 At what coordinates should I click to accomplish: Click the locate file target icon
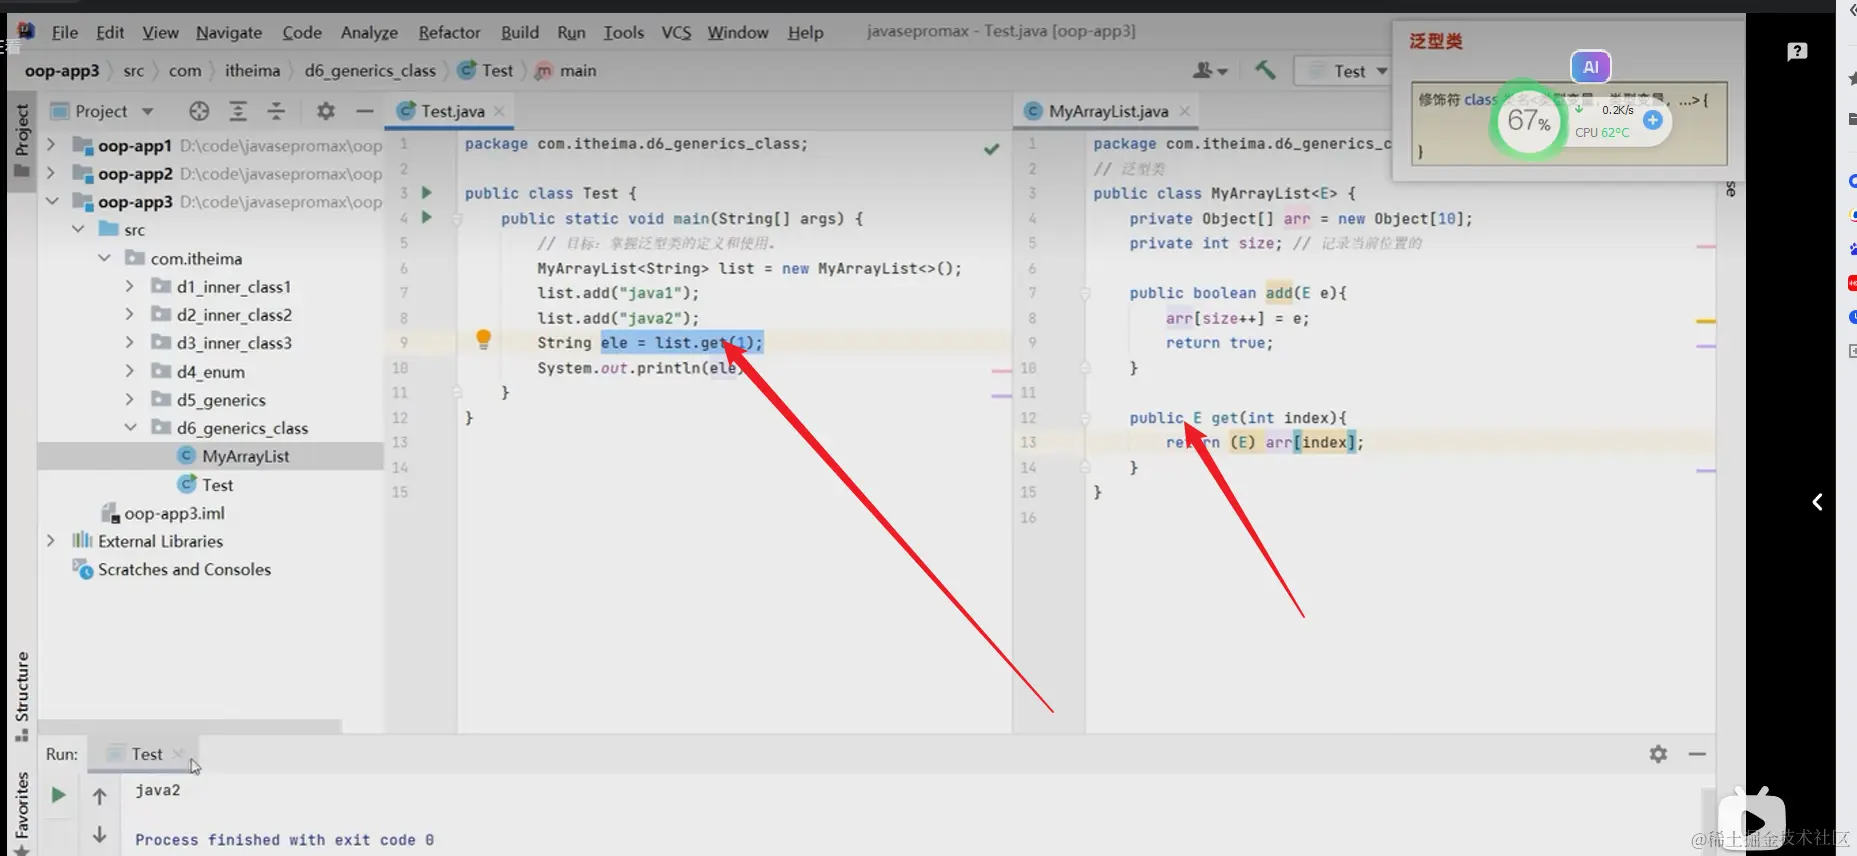tap(199, 111)
